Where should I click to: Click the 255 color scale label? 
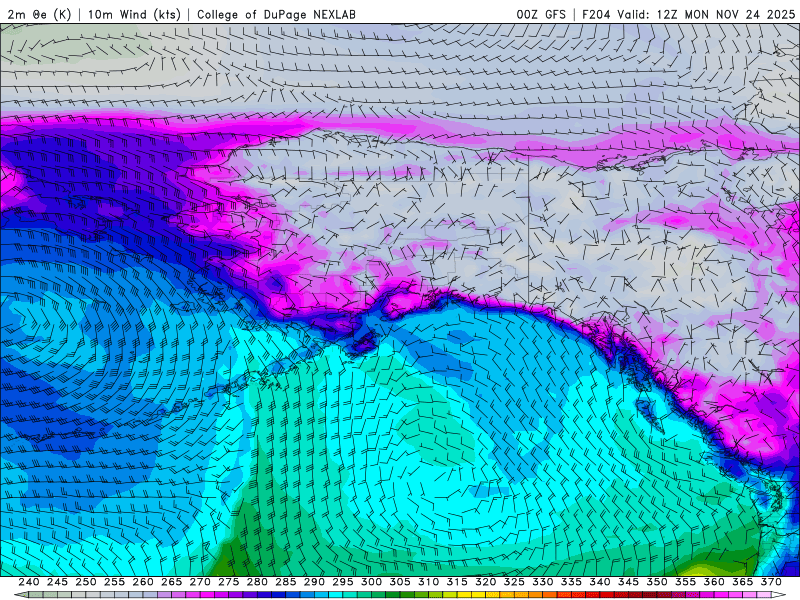114,582
